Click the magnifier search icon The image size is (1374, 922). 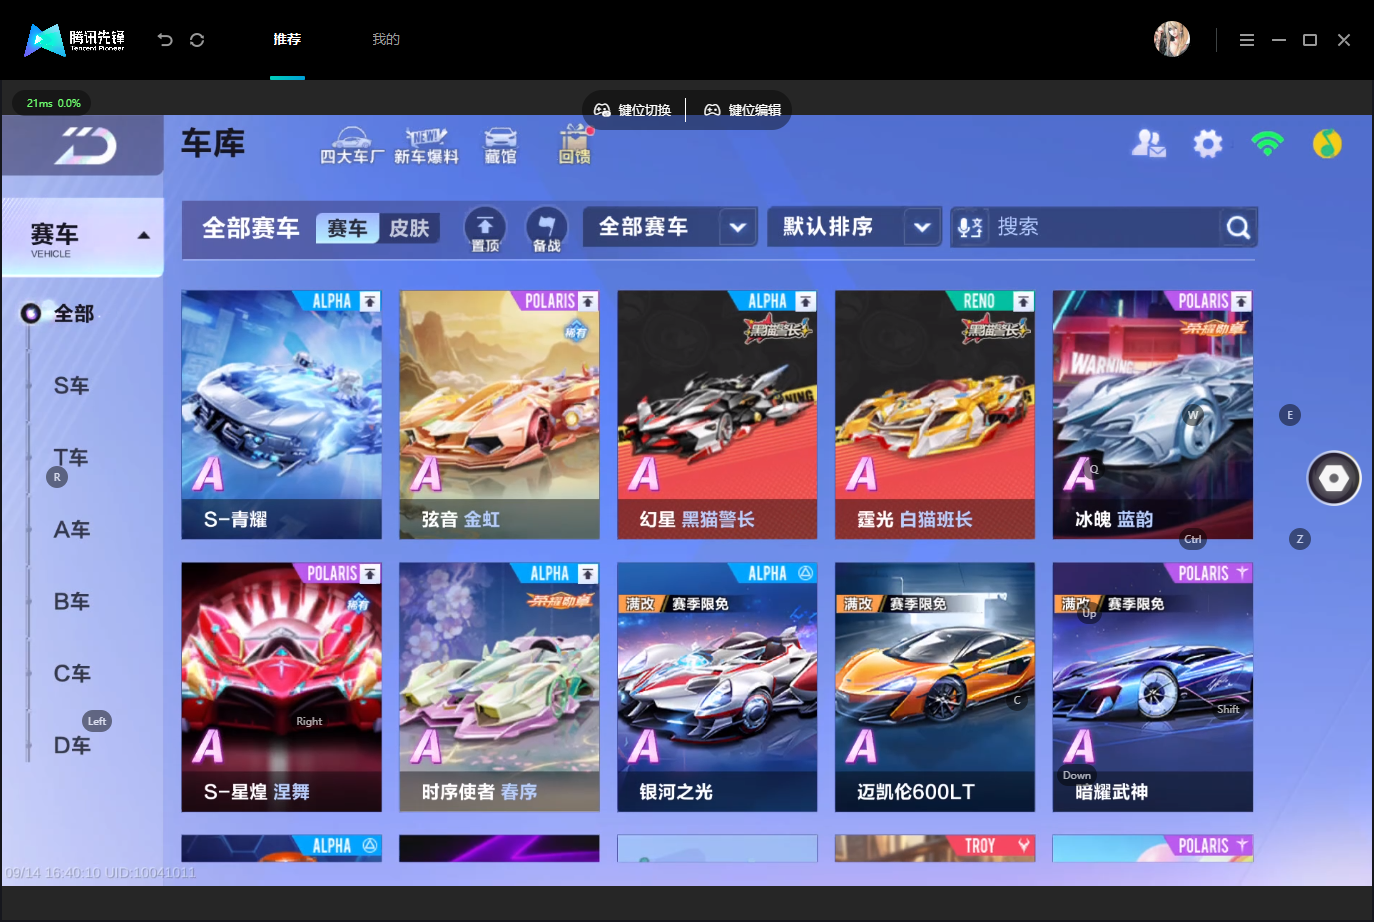pos(1238,228)
